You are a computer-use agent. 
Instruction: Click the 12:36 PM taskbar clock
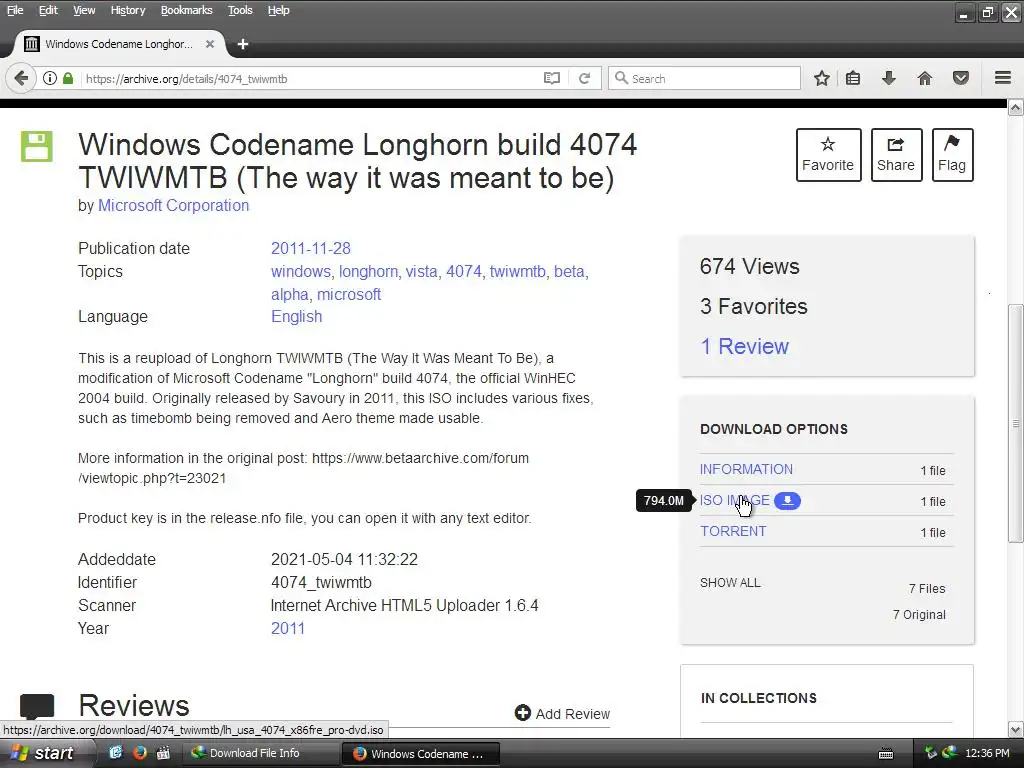pos(987,754)
